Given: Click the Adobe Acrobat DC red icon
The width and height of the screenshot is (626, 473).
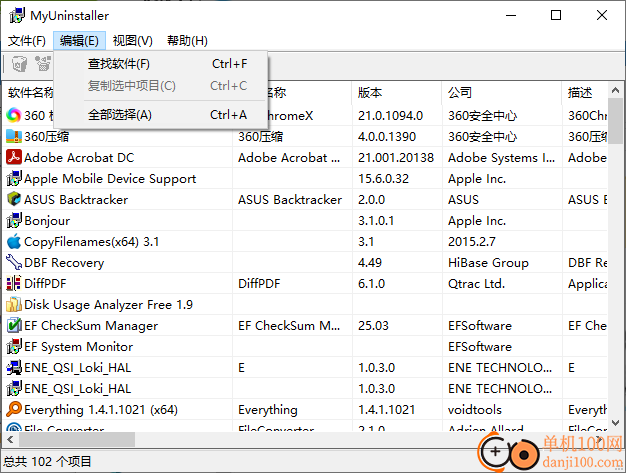Looking at the screenshot, I should (x=14, y=157).
